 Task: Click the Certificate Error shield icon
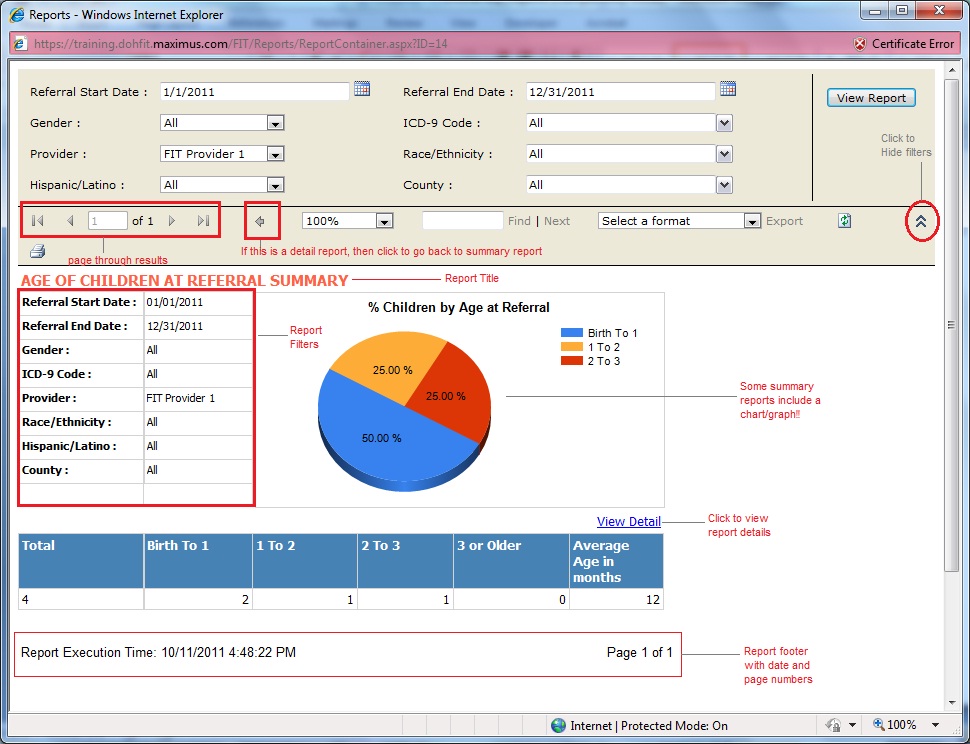pos(860,44)
